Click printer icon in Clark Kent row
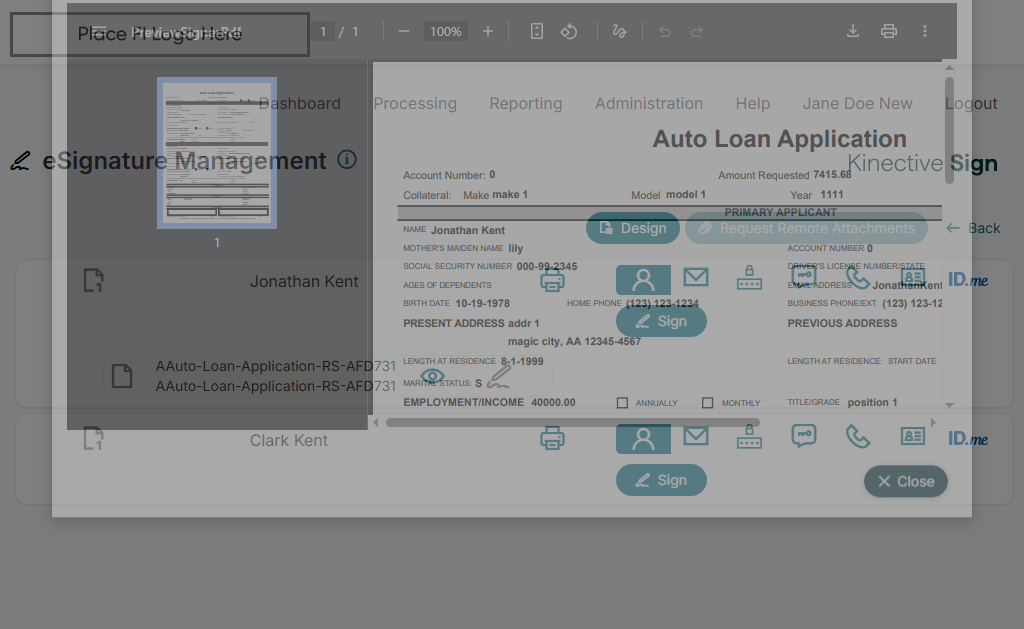 (x=552, y=438)
